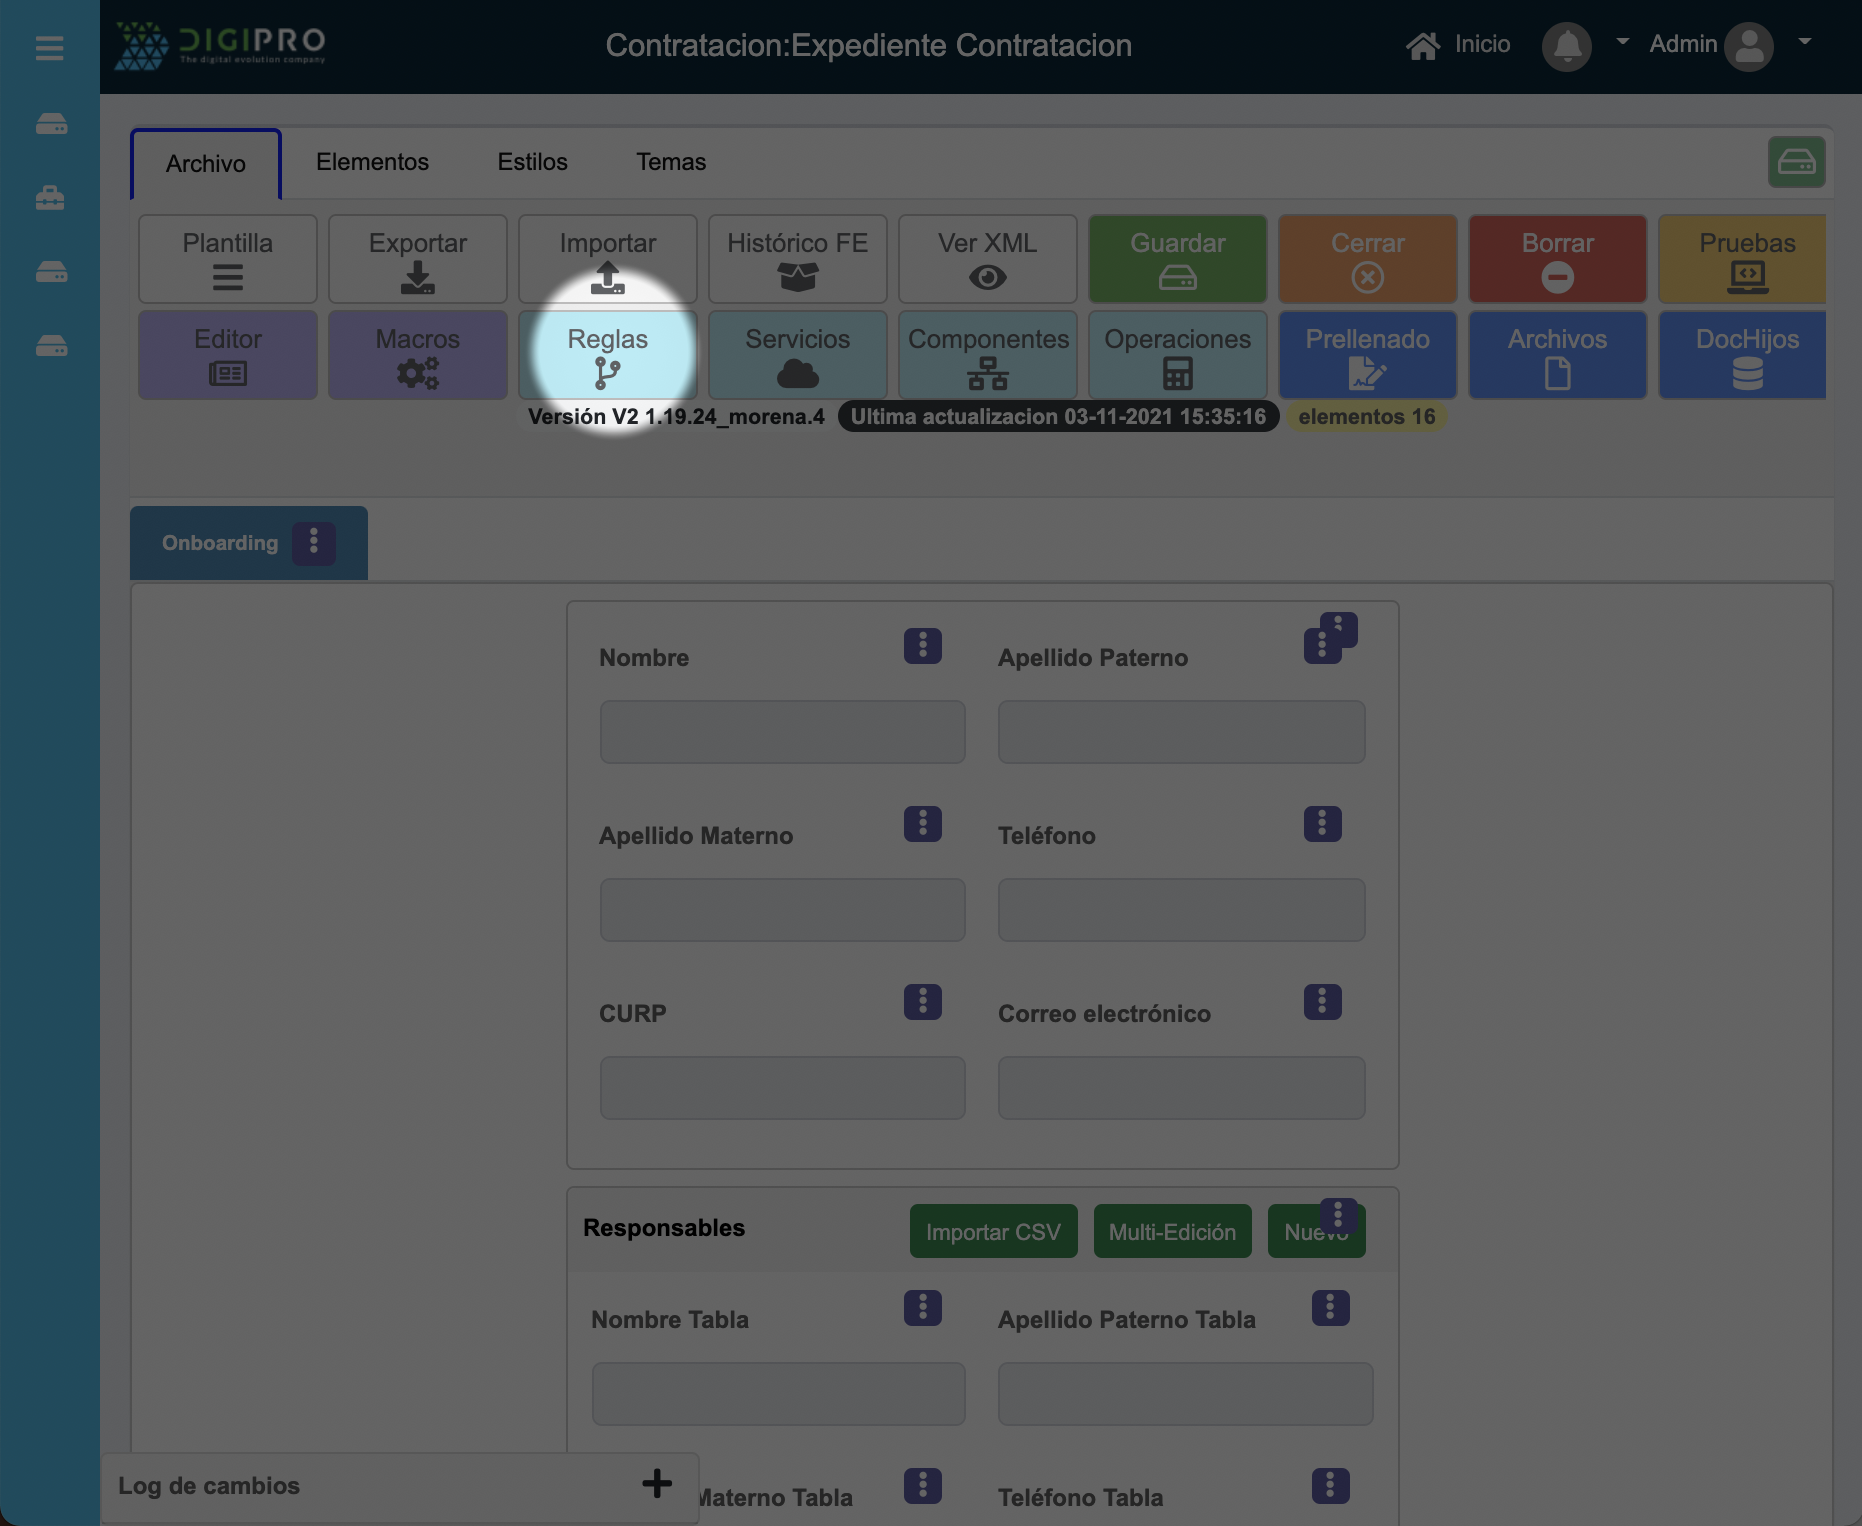Click the notification bell icon
Image resolution: width=1862 pixels, height=1526 pixels.
pyautogui.click(x=1566, y=46)
